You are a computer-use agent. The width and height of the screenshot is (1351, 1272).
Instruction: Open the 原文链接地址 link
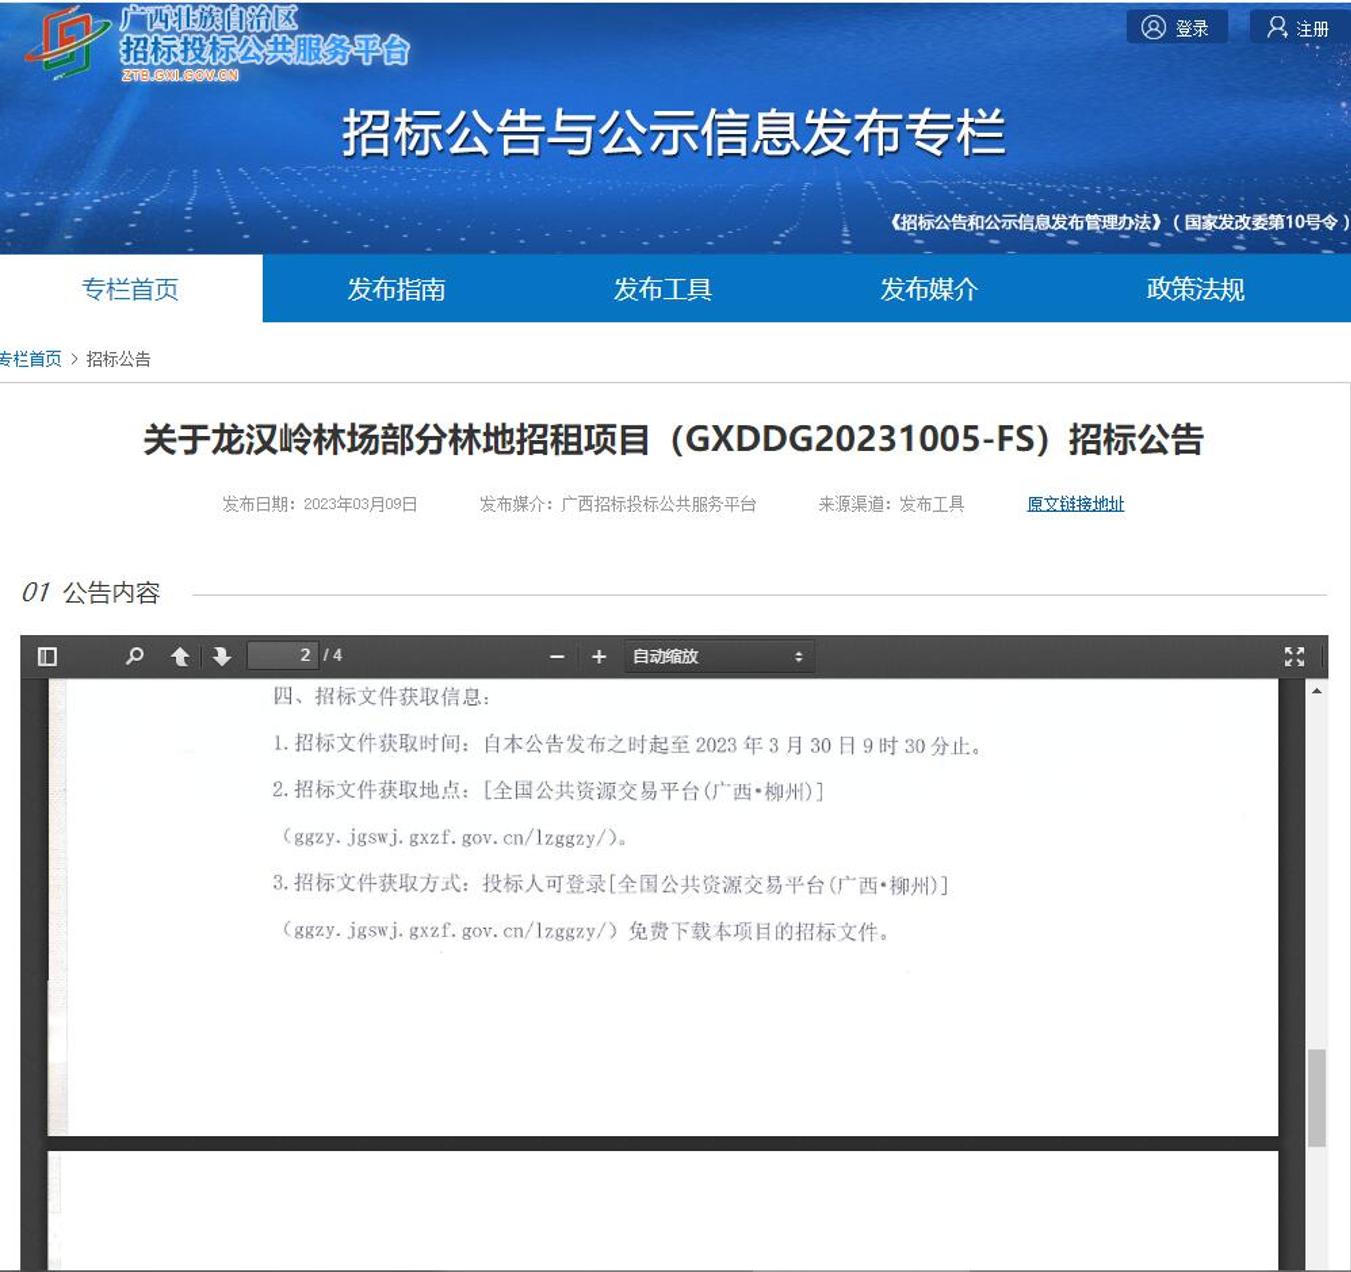click(1075, 504)
